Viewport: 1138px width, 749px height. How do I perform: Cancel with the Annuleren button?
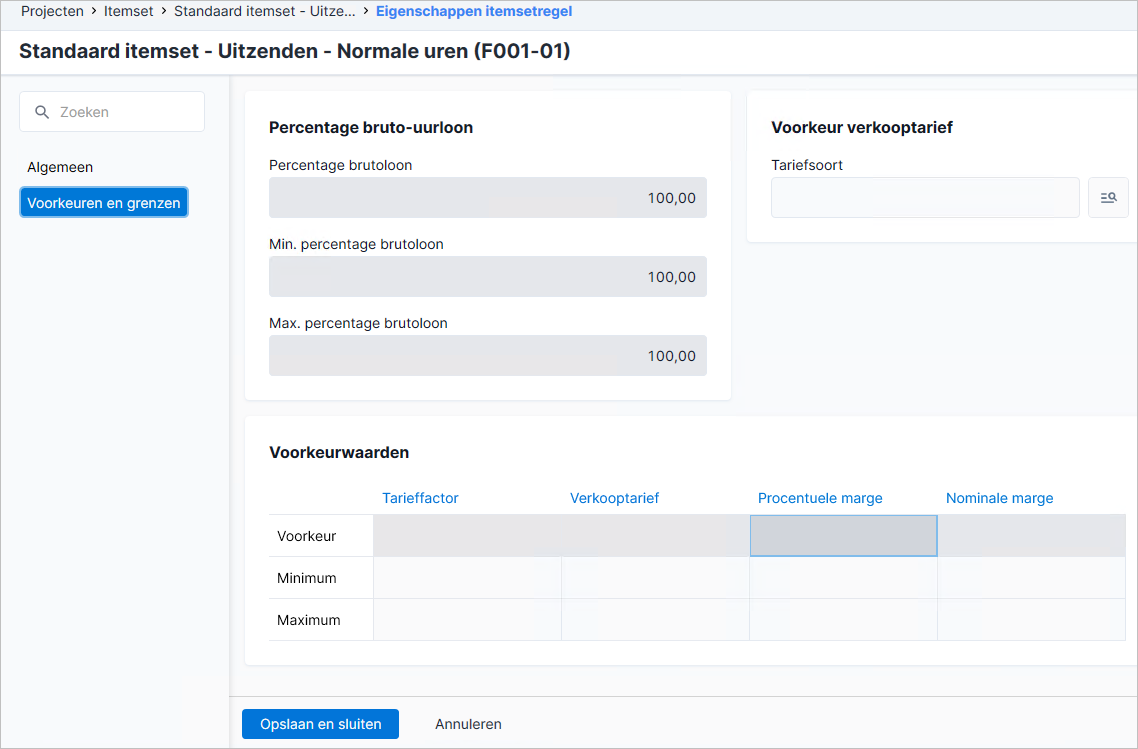point(468,724)
